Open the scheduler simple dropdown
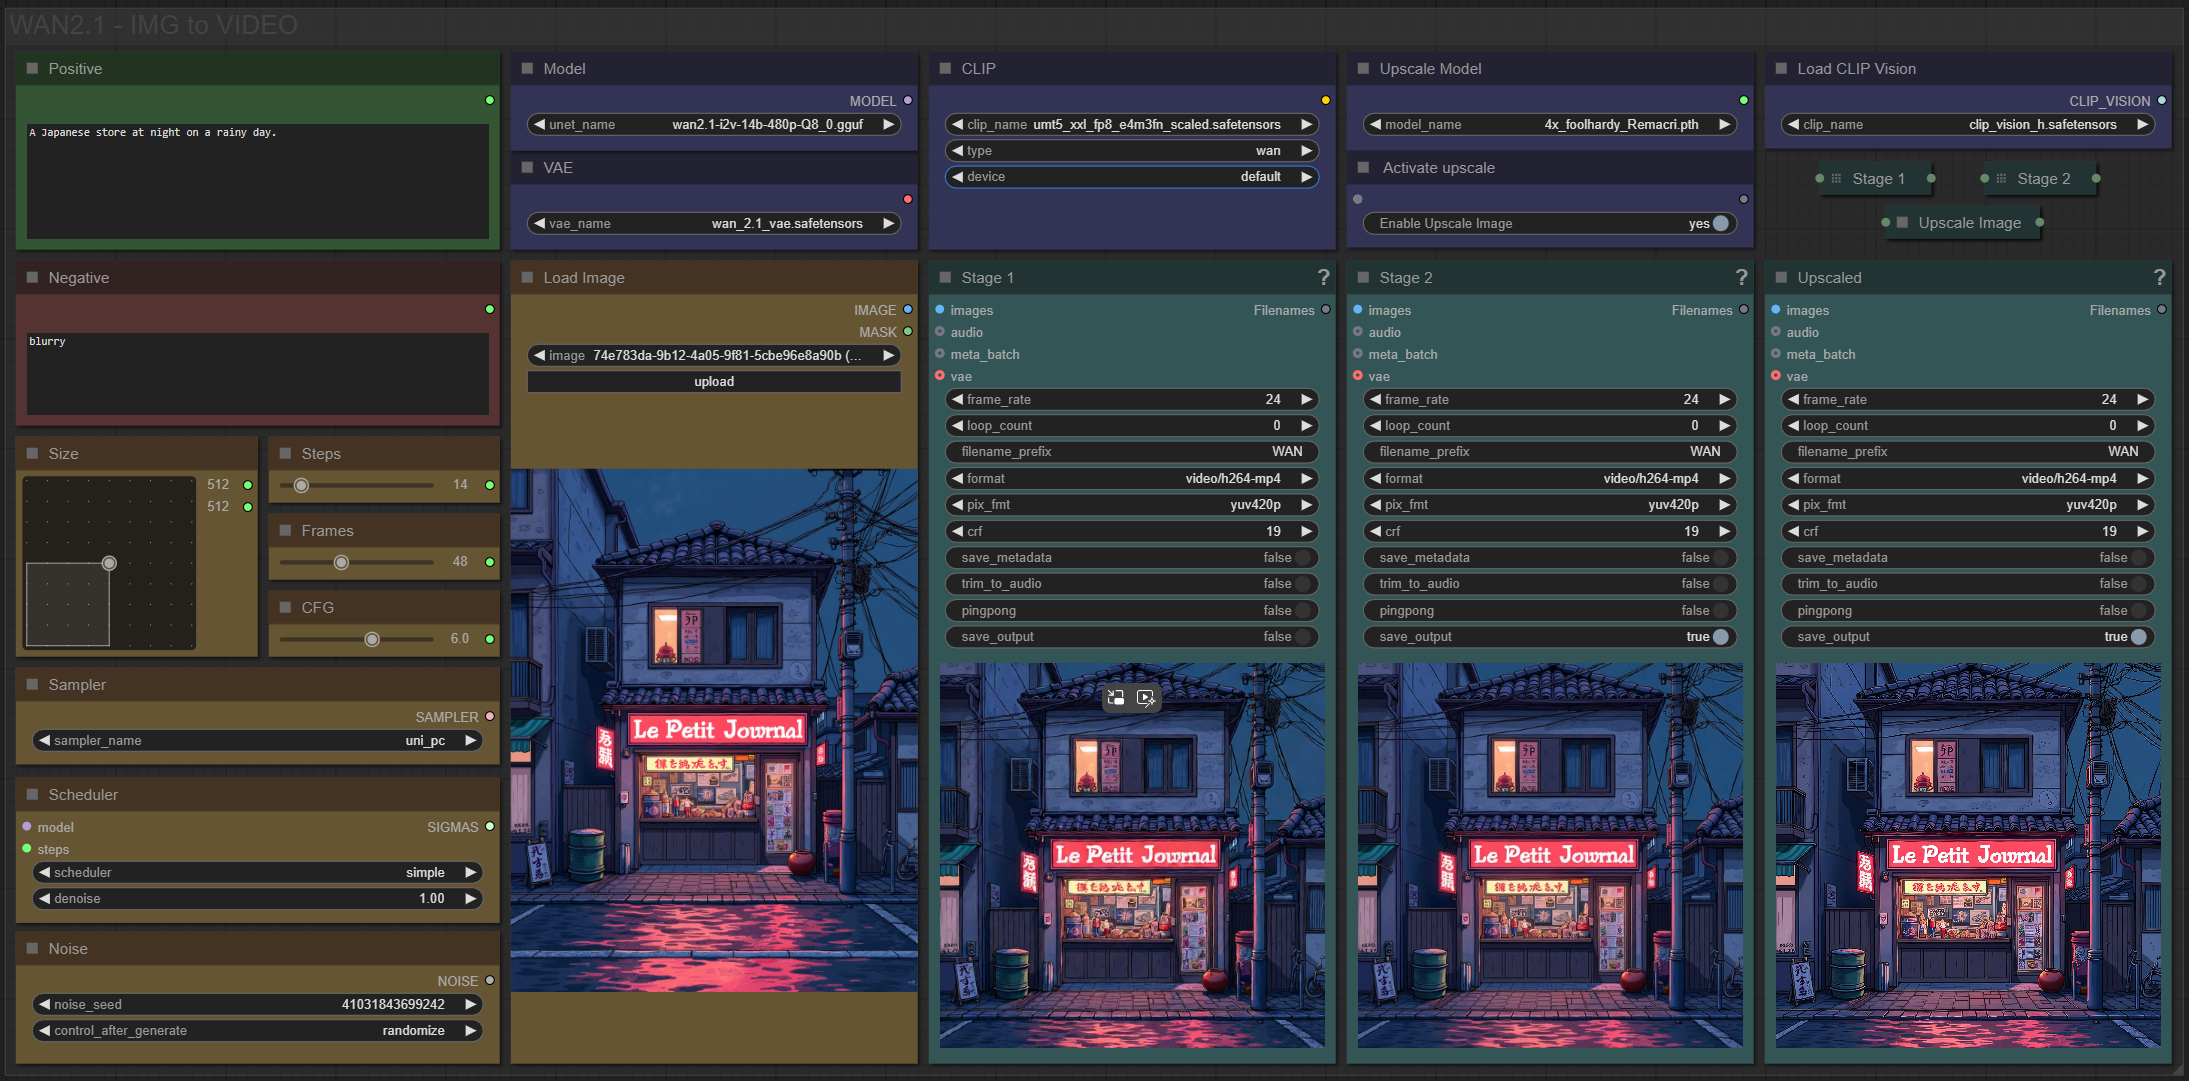Image resolution: width=2189 pixels, height=1081 pixels. tap(258, 872)
